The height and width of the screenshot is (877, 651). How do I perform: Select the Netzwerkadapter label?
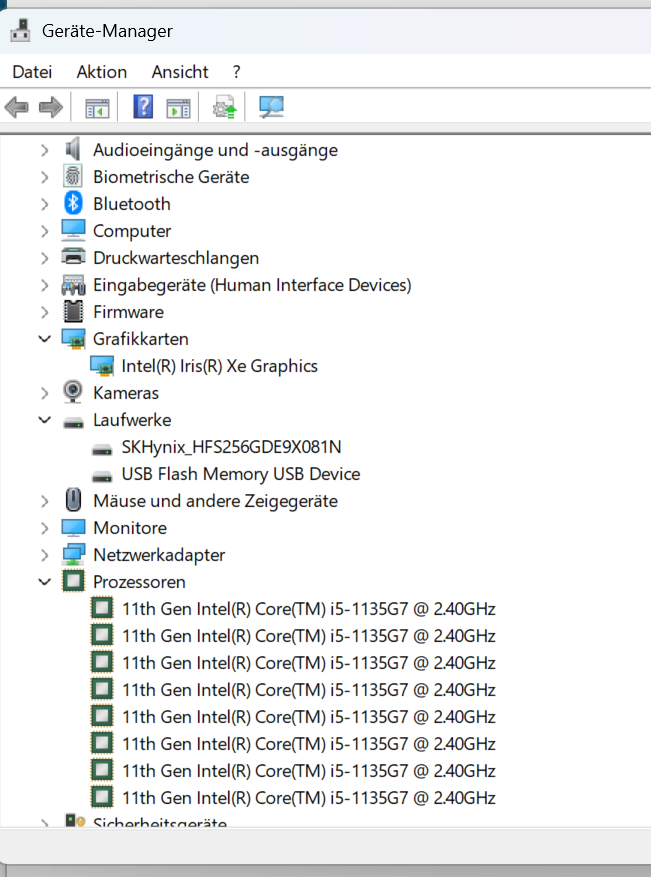pos(159,555)
